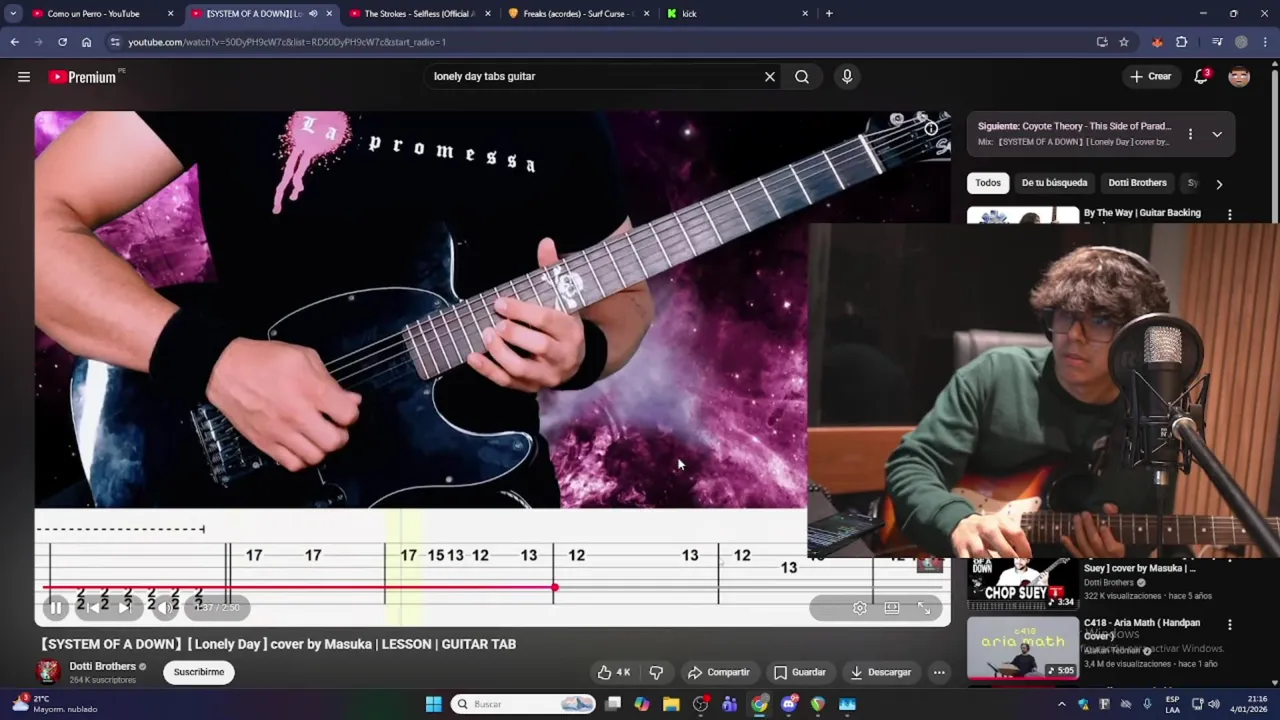Image resolution: width=1280 pixels, height=720 pixels.
Task: Click the Suscribirme button
Action: (199, 672)
